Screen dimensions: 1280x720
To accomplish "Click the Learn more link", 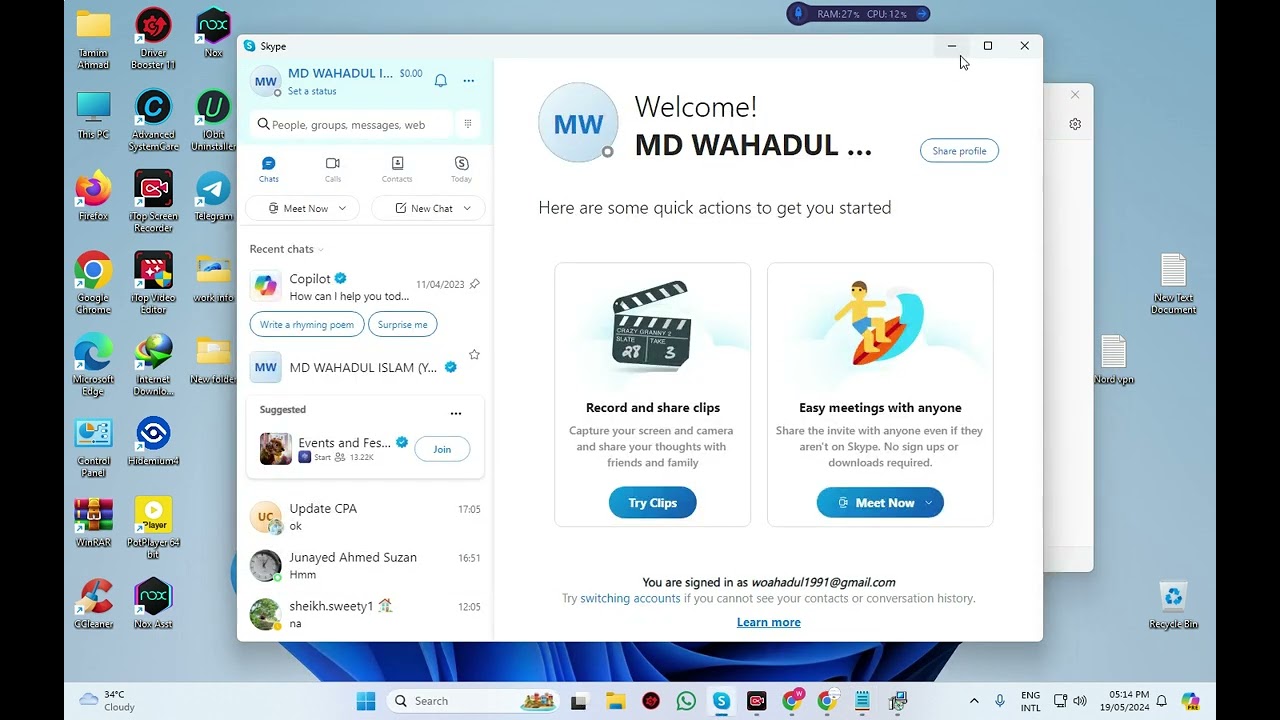I will click(769, 622).
